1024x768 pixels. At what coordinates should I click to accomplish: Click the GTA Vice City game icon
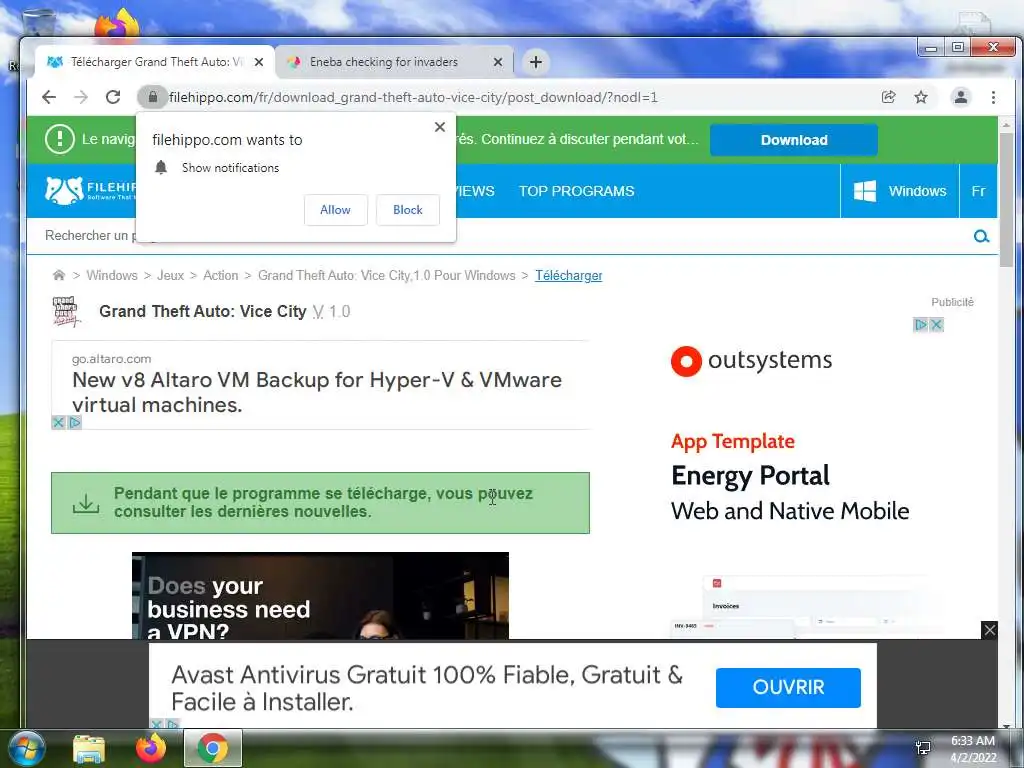point(66,312)
